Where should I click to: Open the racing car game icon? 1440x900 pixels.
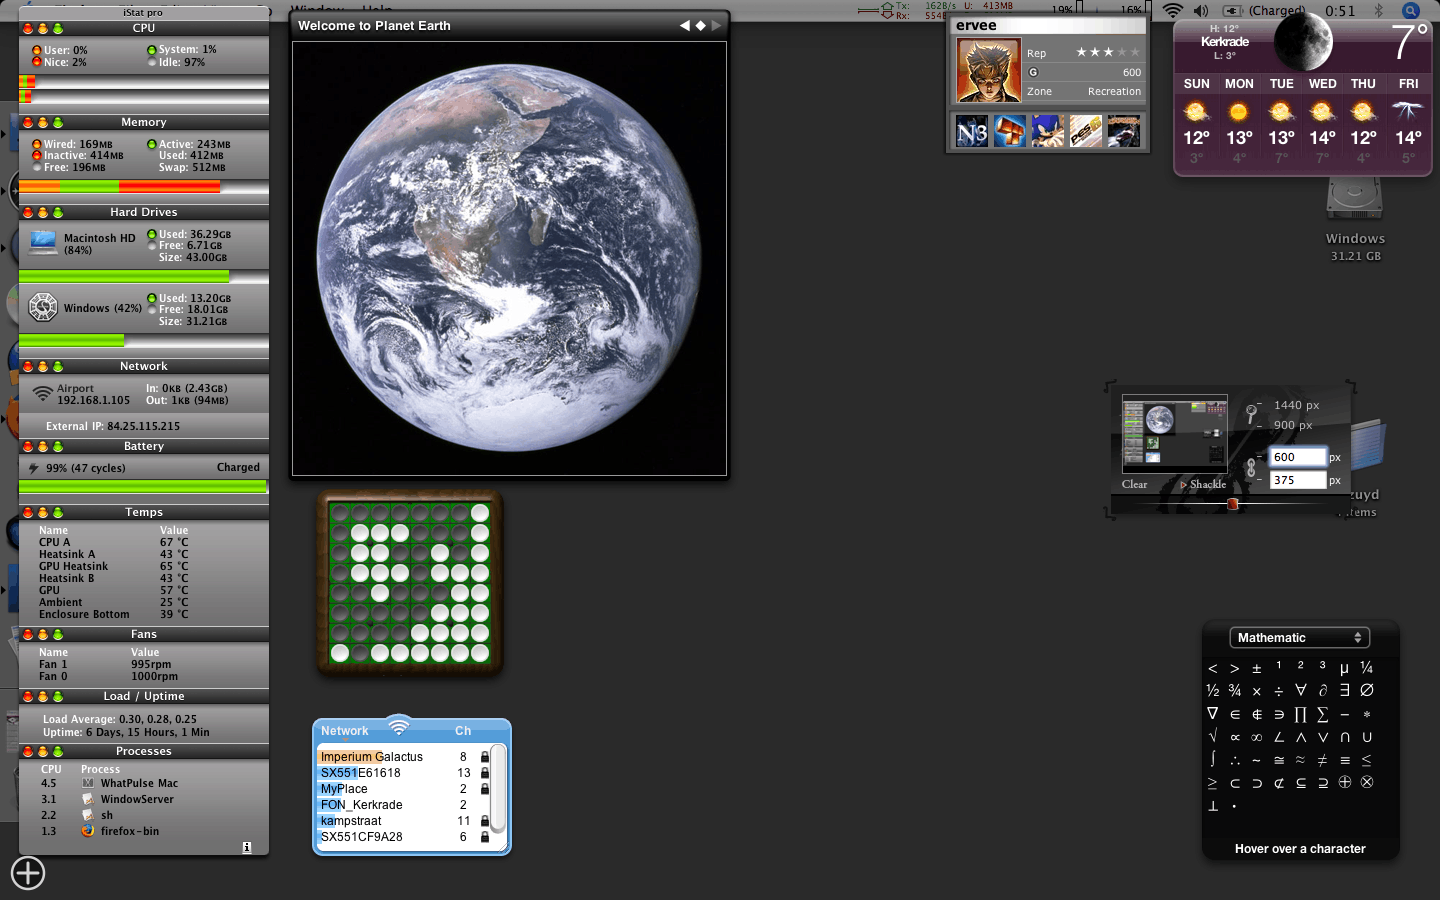(1124, 132)
